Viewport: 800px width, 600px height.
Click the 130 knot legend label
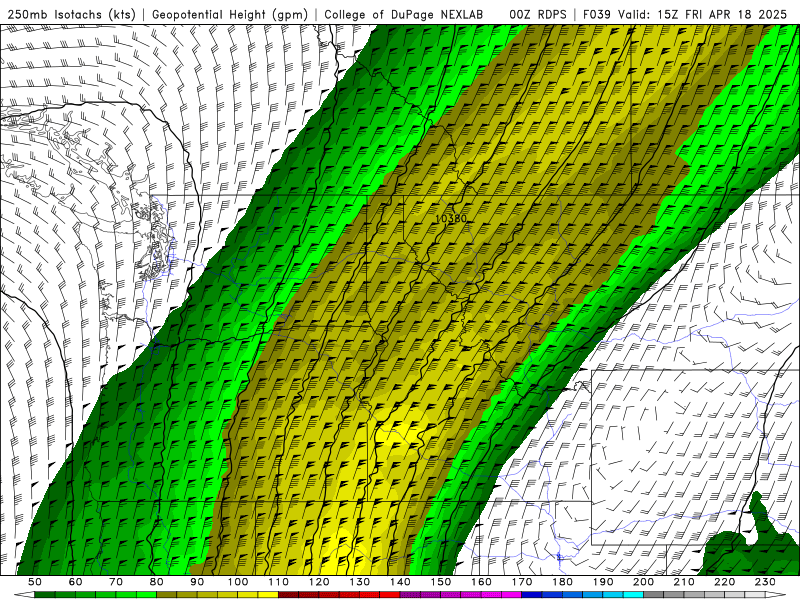point(360,582)
